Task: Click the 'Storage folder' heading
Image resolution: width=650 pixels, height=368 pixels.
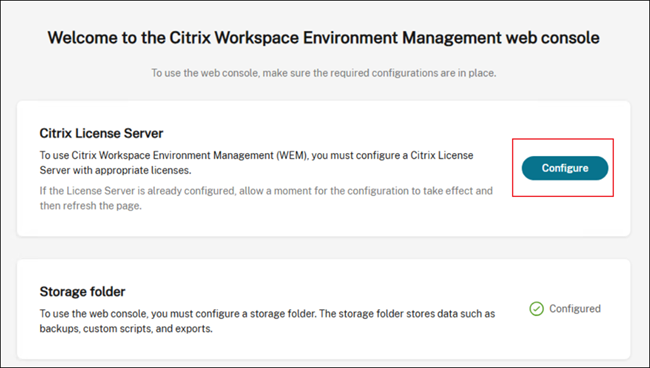Action: [82, 292]
